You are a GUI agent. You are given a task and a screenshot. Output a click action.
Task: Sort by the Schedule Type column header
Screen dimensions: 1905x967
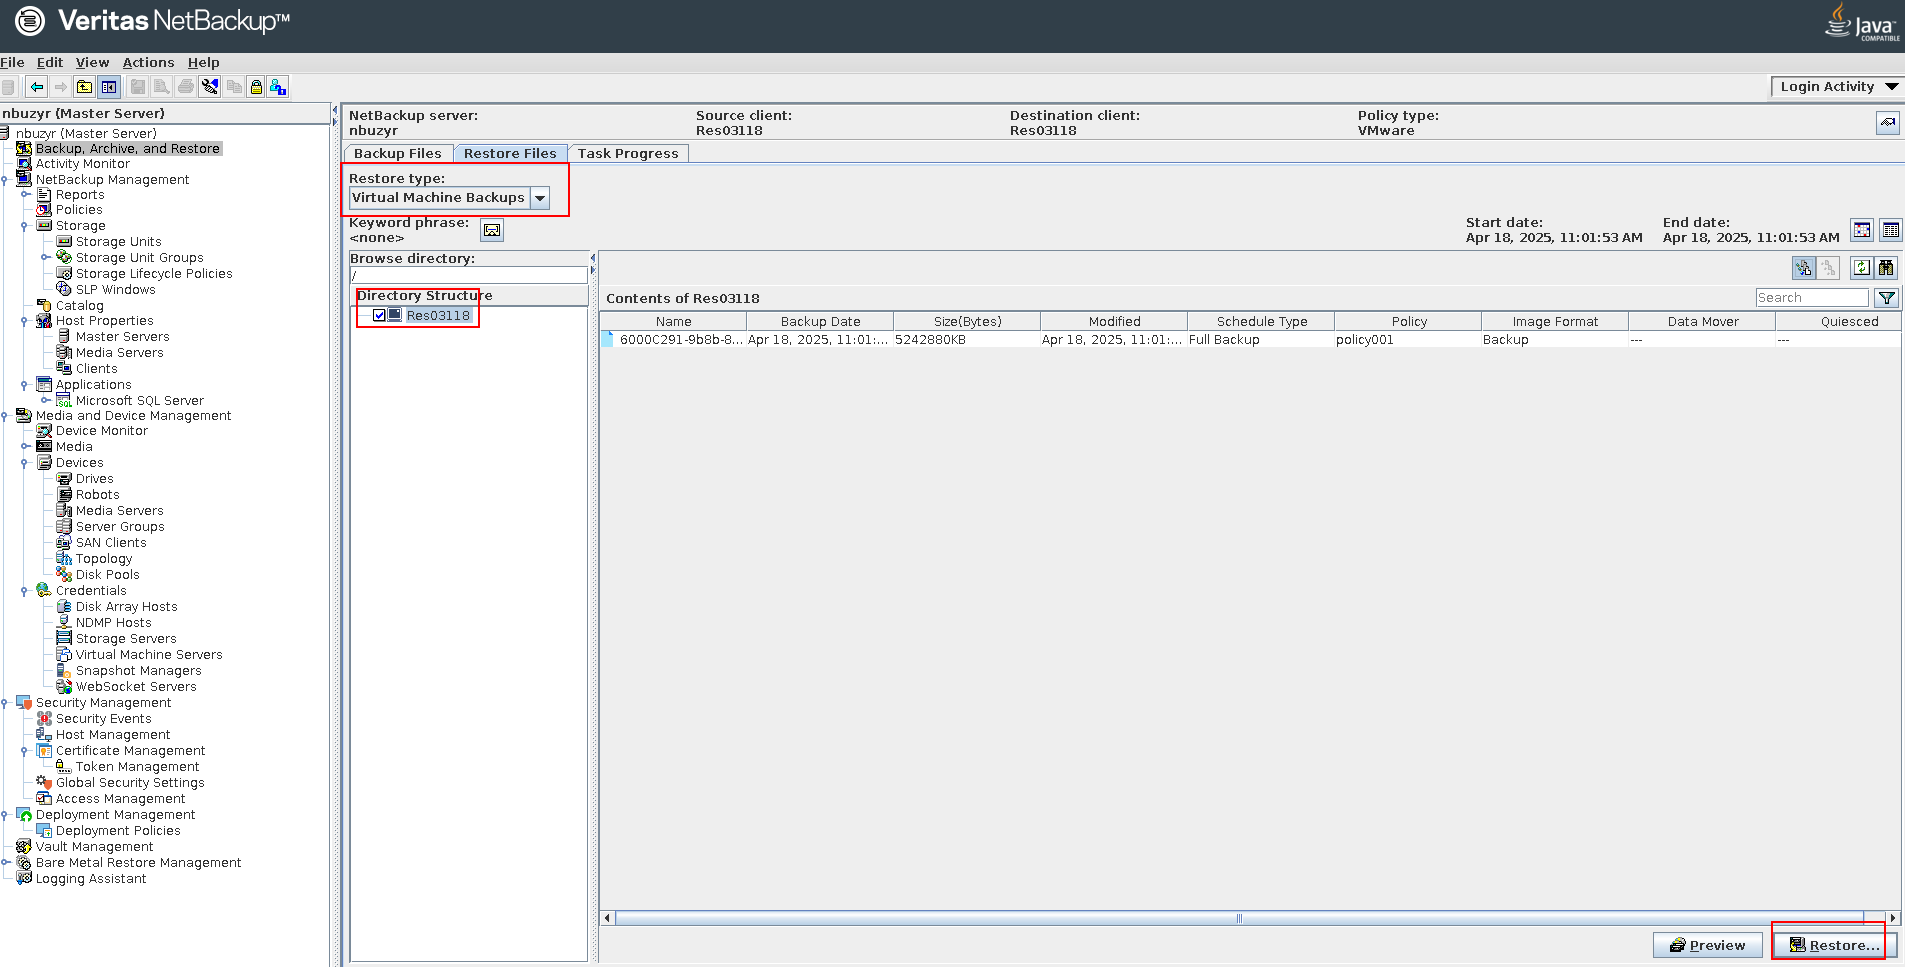point(1262,321)
